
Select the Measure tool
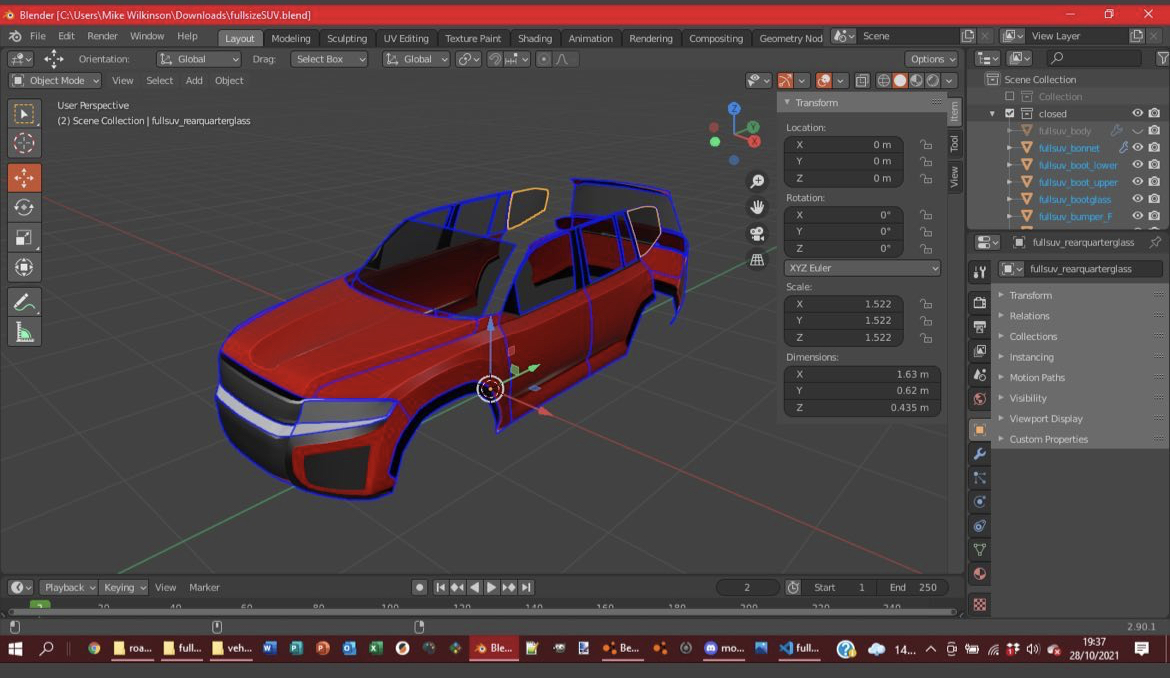24,332
